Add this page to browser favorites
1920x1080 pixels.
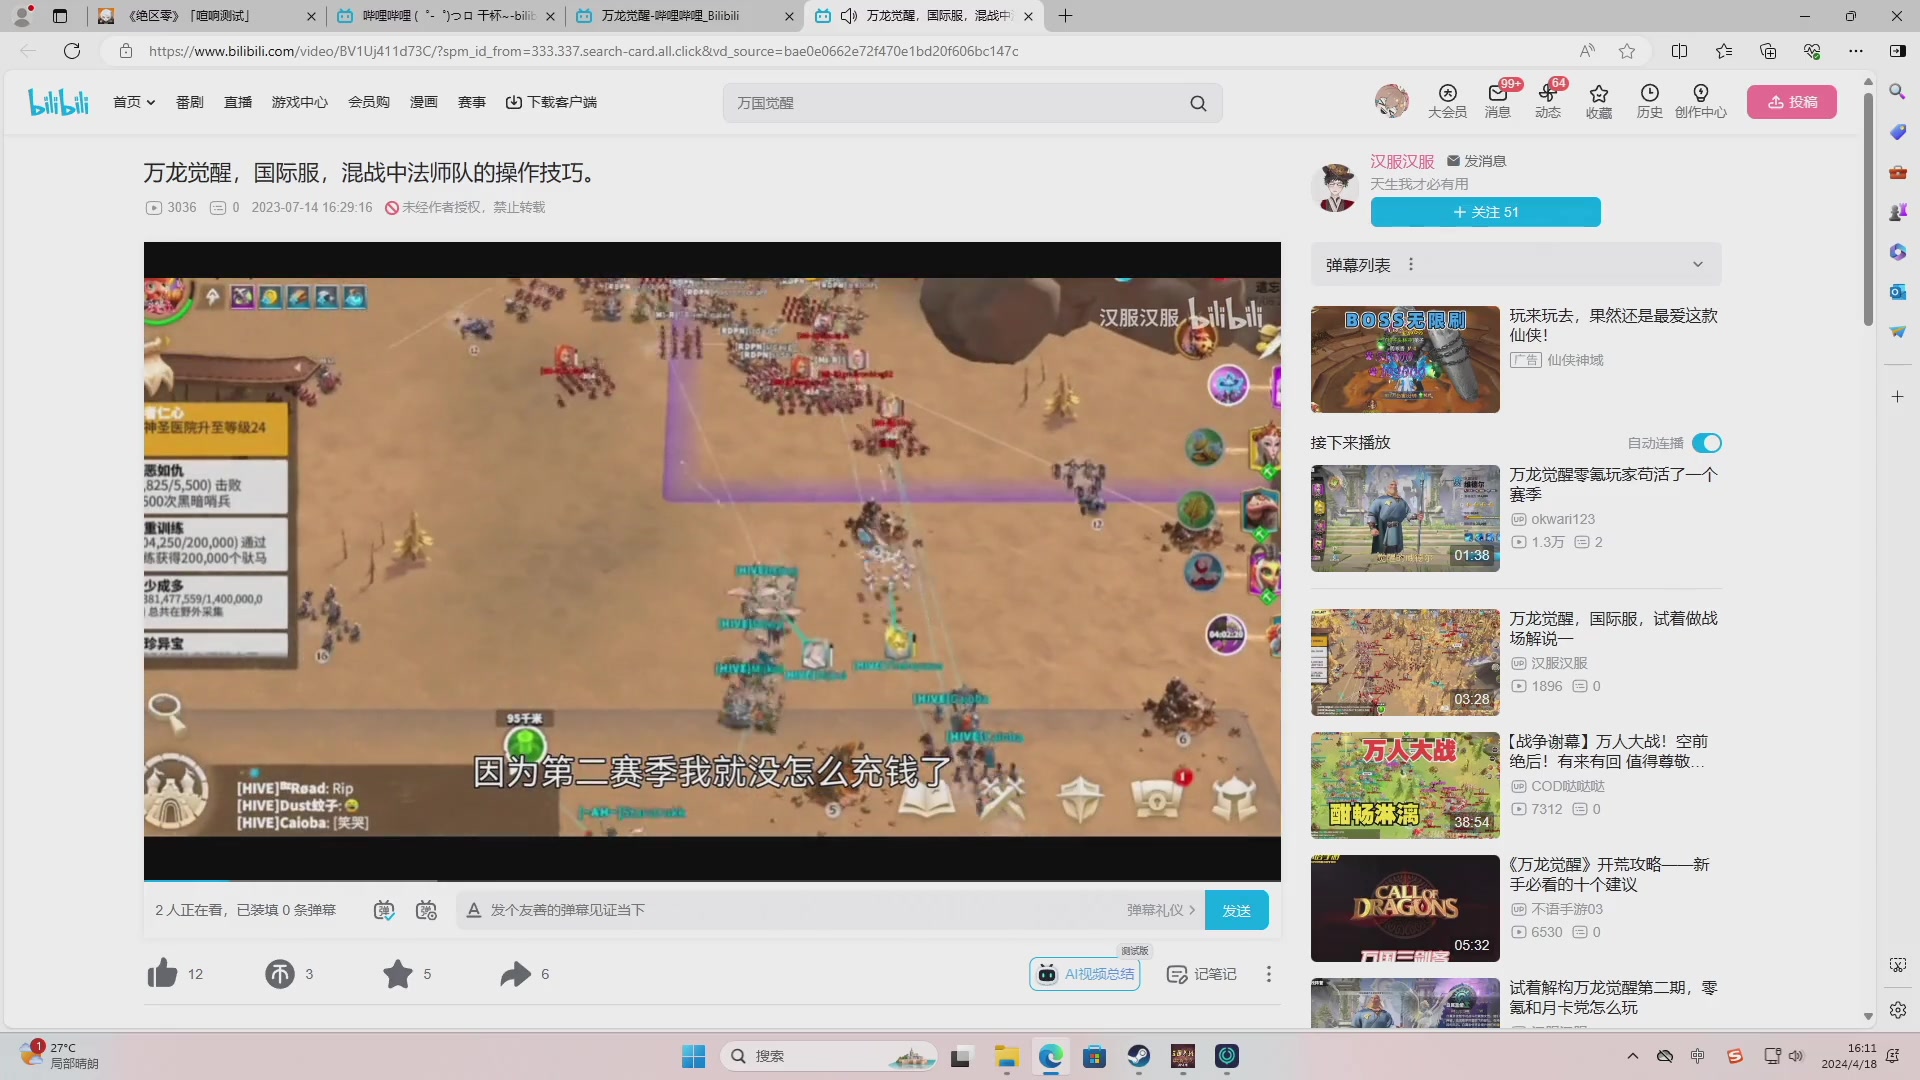coord(1627,51)
